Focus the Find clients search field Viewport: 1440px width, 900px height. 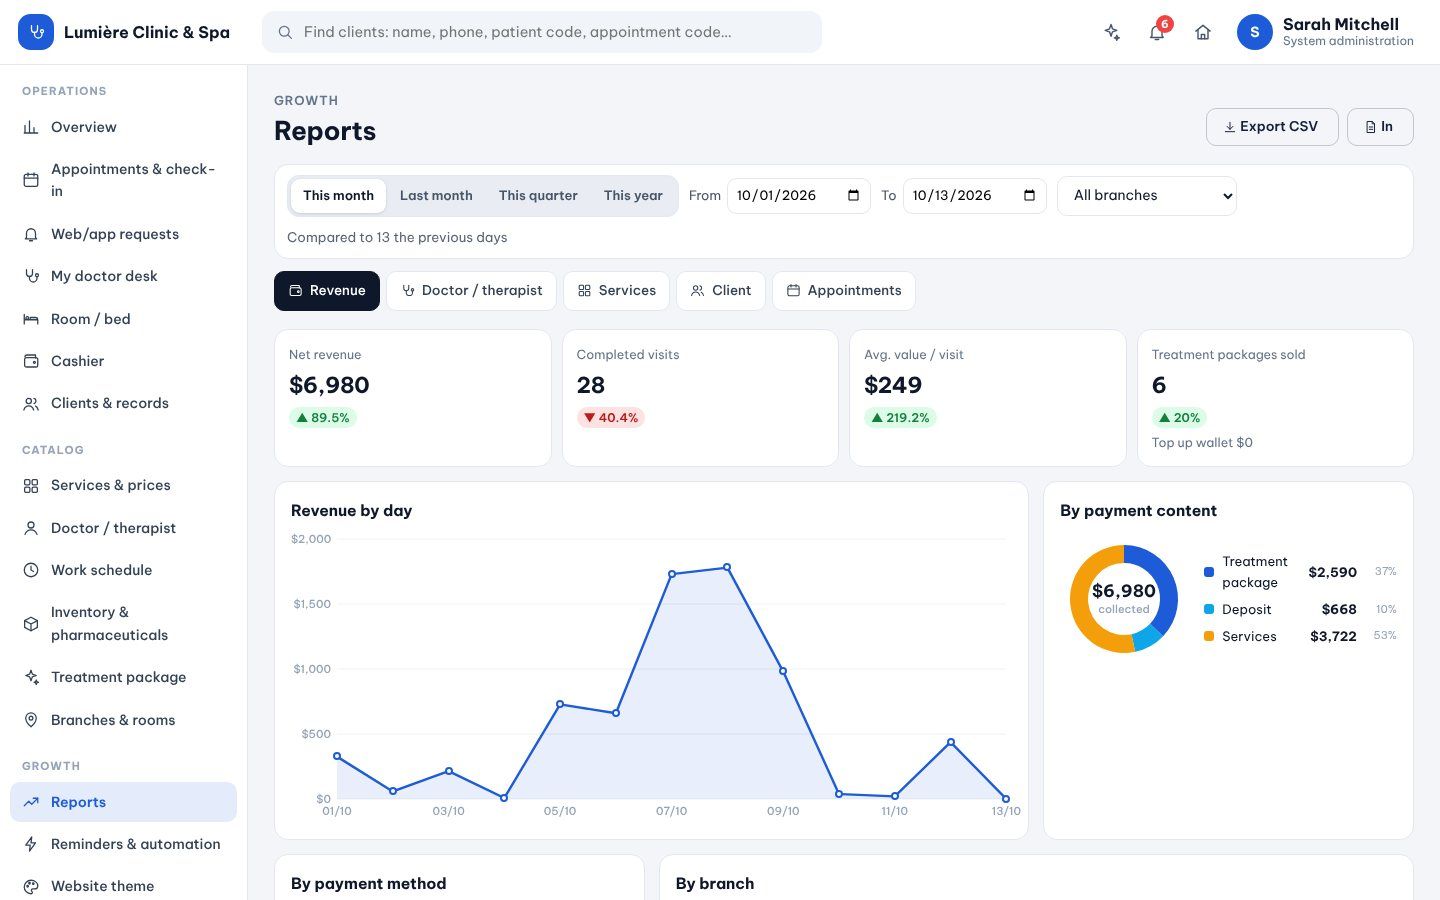point(542,32)
